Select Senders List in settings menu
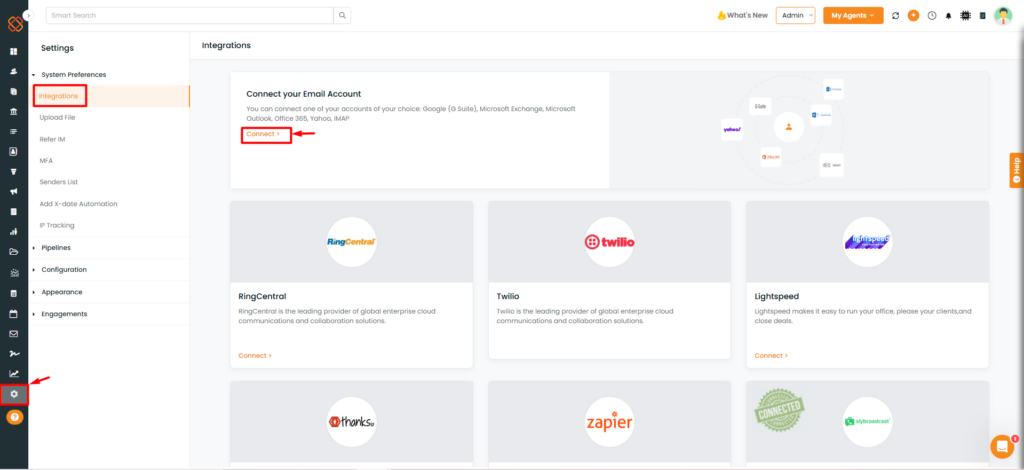Image resolution: width=1024 pixels, height=470 pixels. tap(59, 182)
